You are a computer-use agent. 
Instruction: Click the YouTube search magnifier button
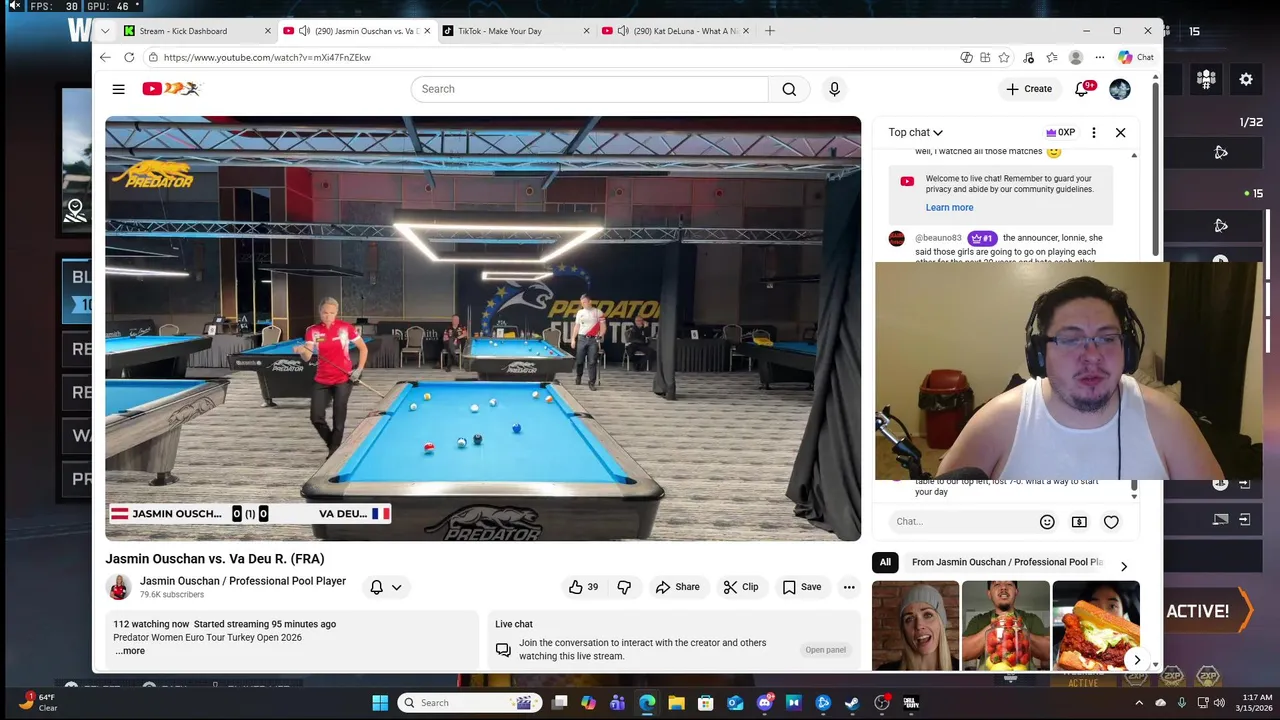click(x=789, y=89)
